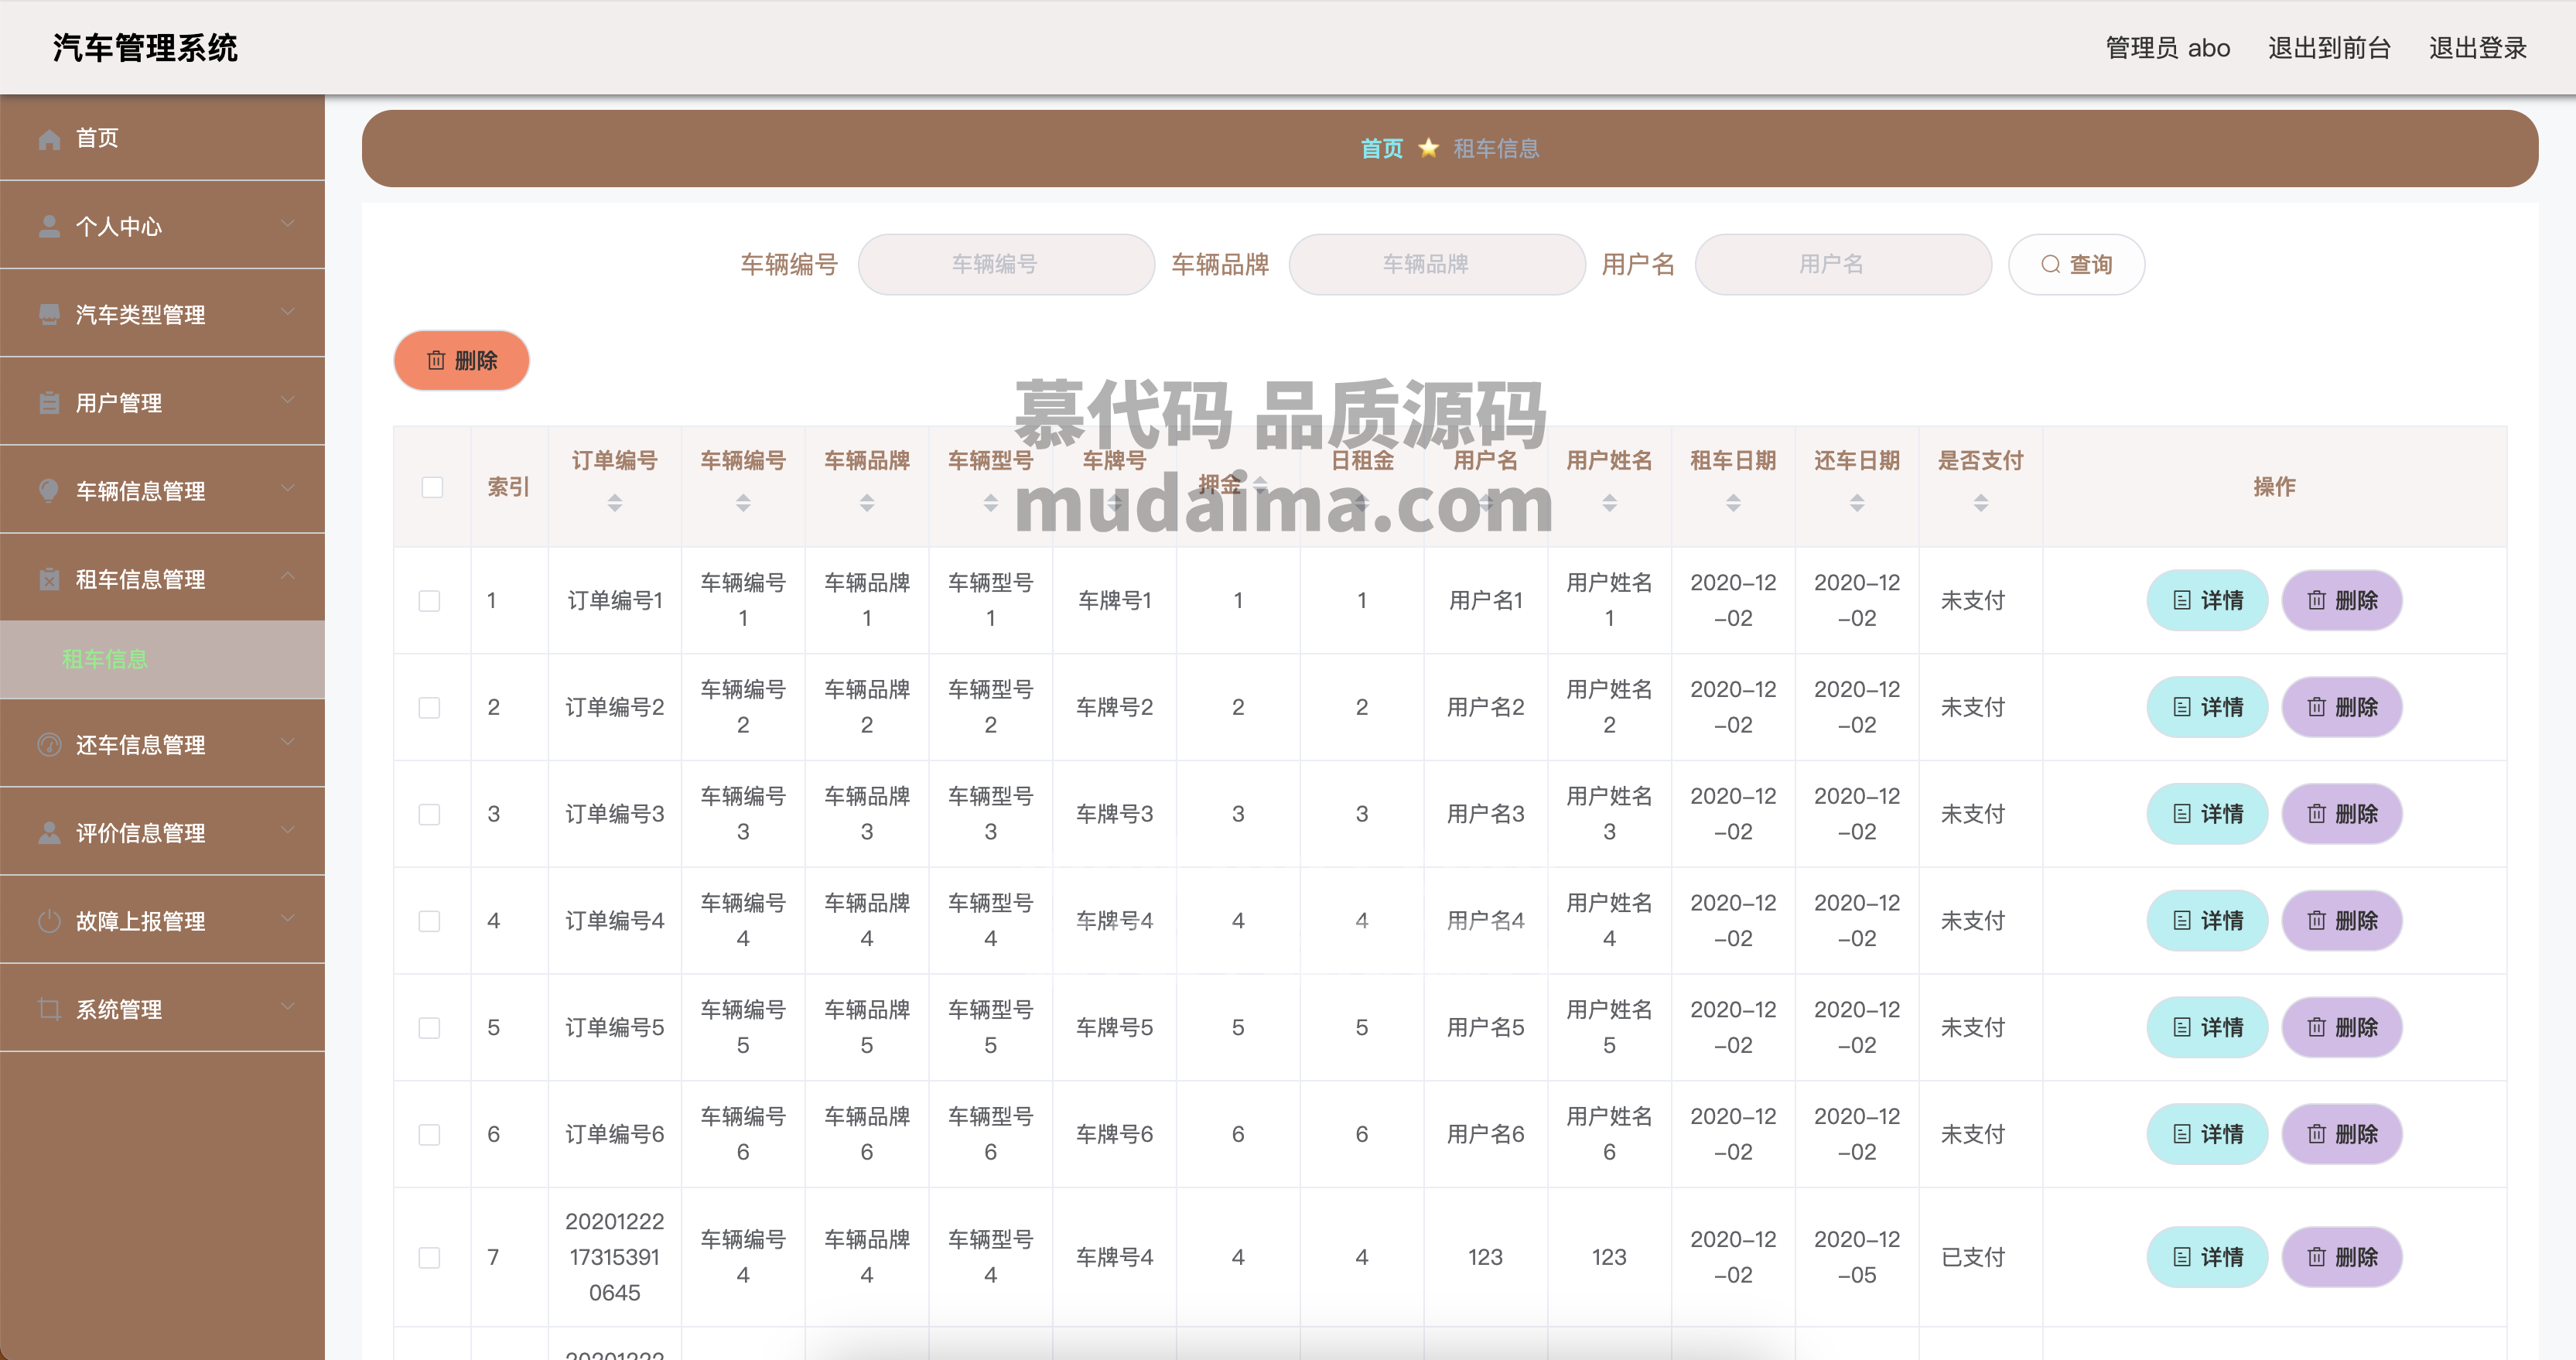
Task: Click the person icon beside 个人中心
Action: [x=49, y=227]
